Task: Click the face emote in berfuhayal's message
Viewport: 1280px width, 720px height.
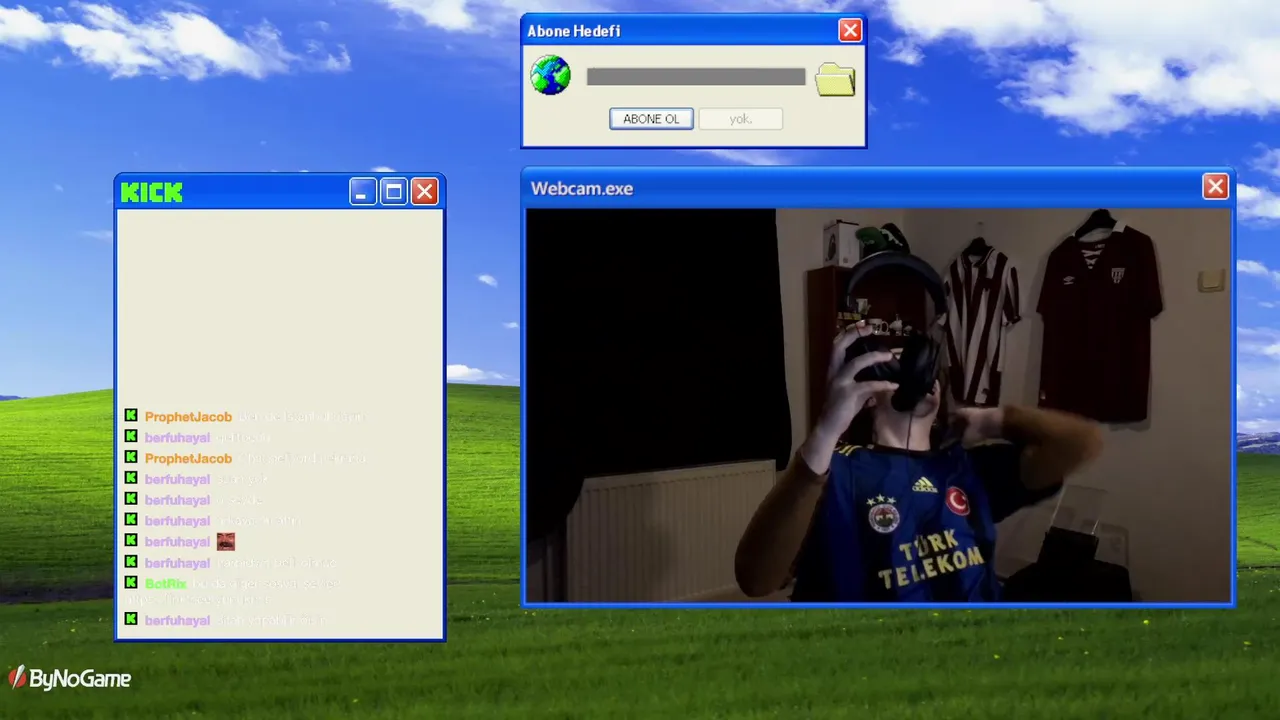Action: coord(225,541)
